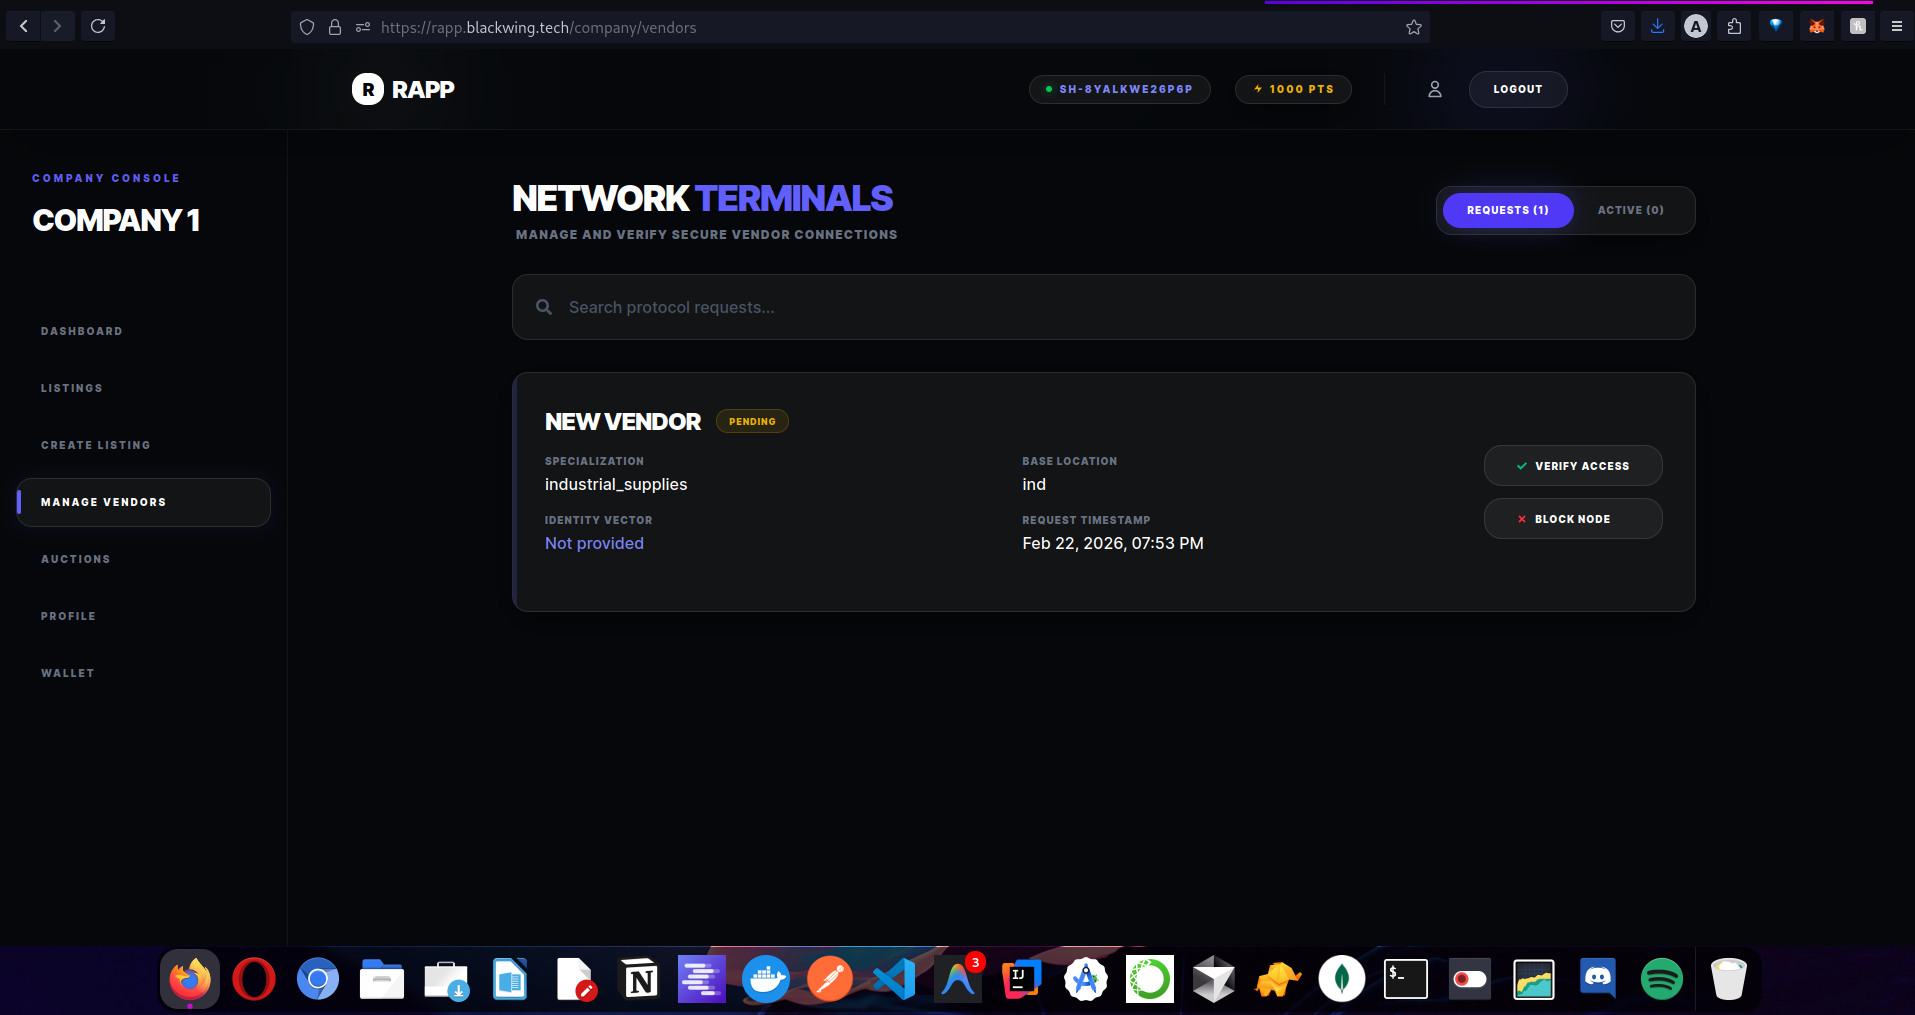Open the site permissions icon in the address bar

coord(363,27)
